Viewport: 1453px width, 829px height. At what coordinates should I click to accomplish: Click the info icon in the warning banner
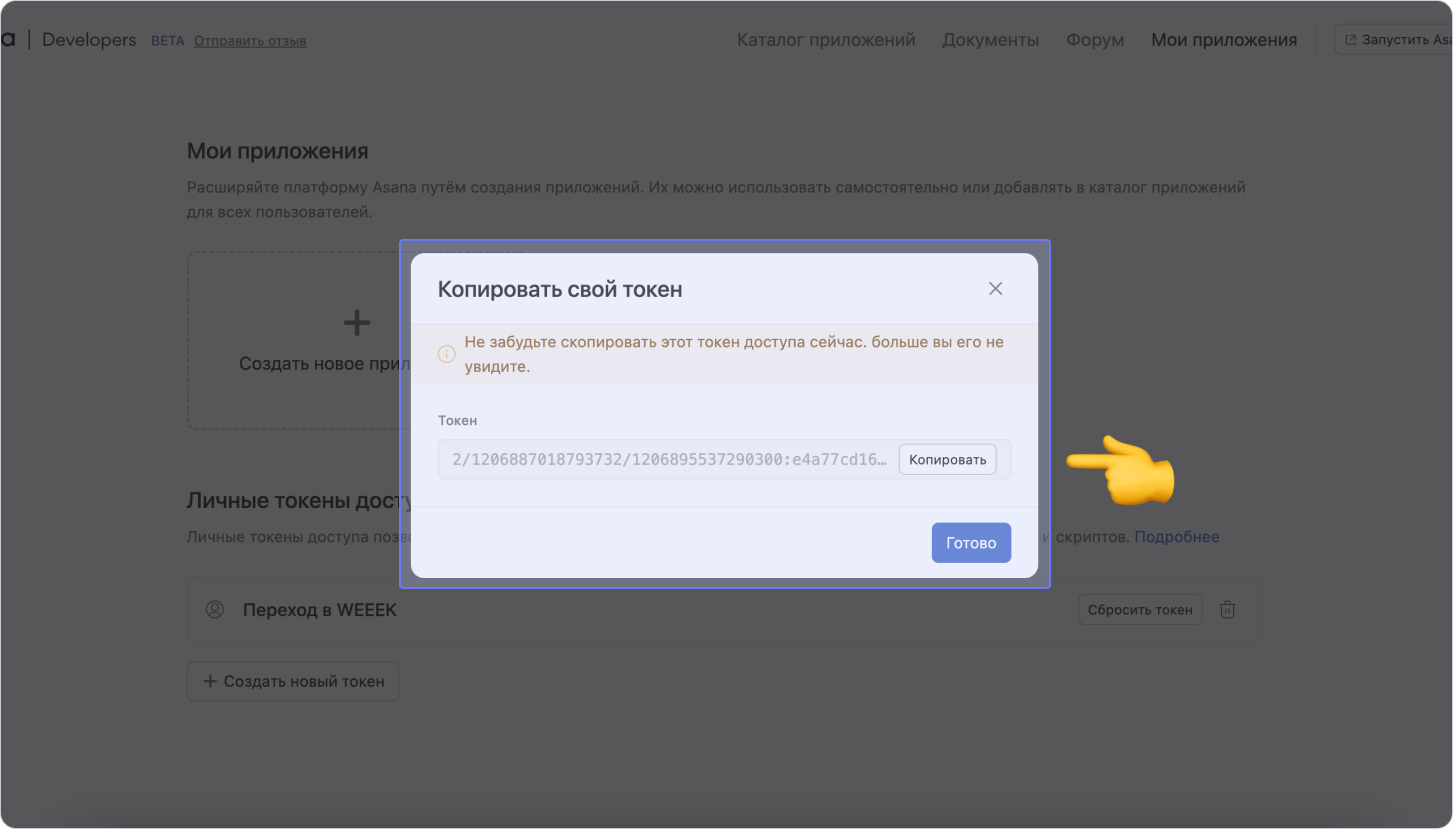[x=447, y=354]
